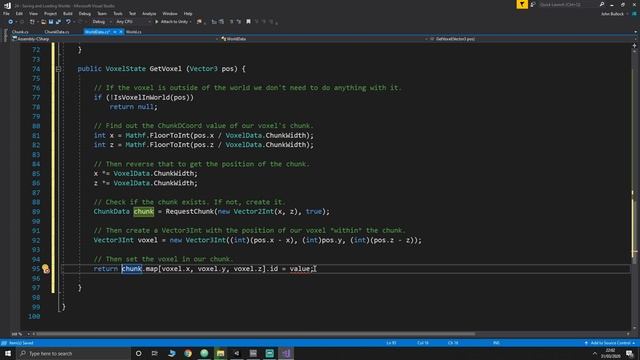640x360 pixels.
Task: Open File Explorer from the taskbar
Action: click(220, 353)
